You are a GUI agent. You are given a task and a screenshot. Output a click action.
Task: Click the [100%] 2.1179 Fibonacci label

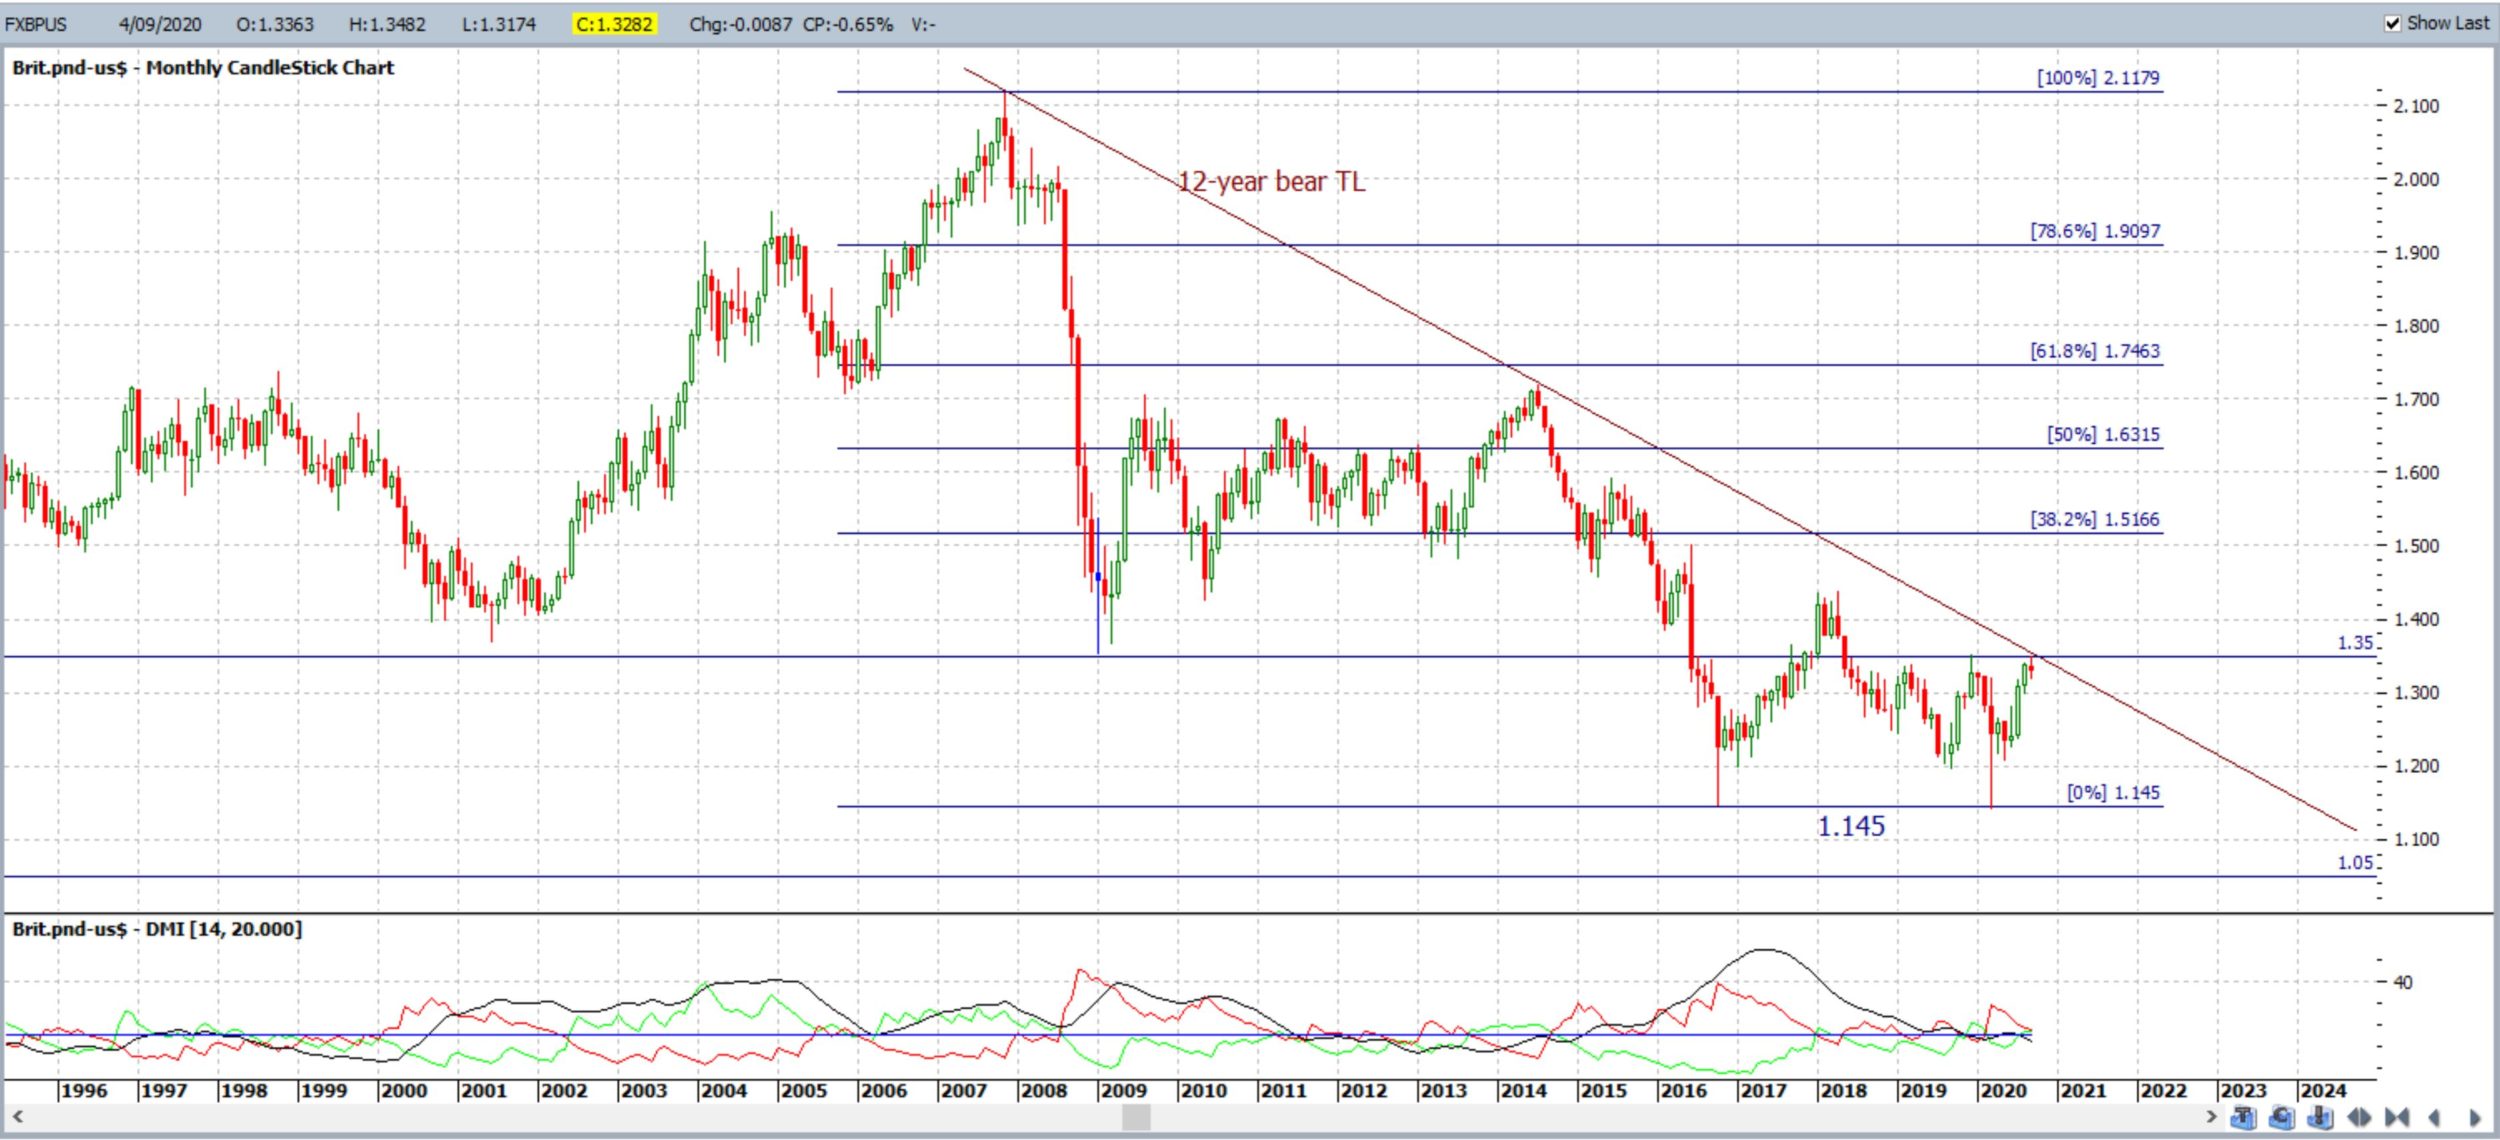pos(2098,77)
